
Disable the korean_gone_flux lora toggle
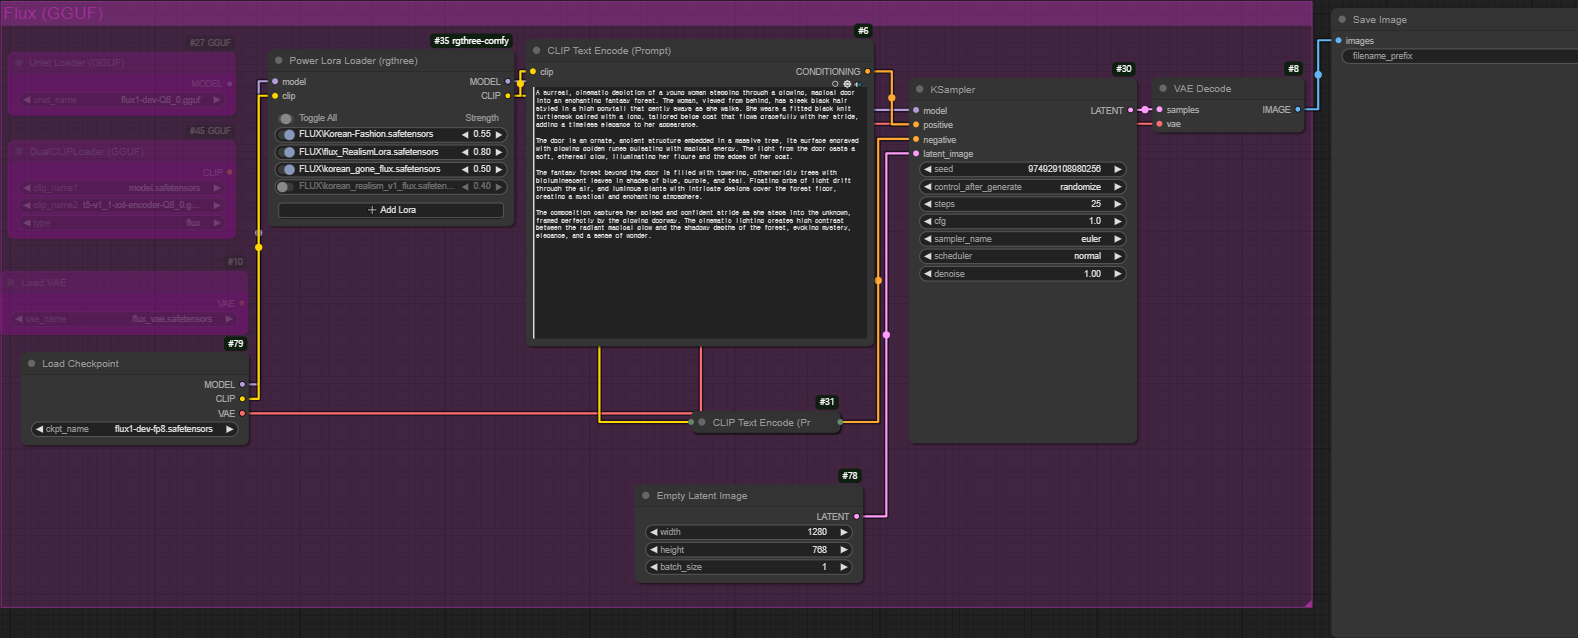coord(287,169)
